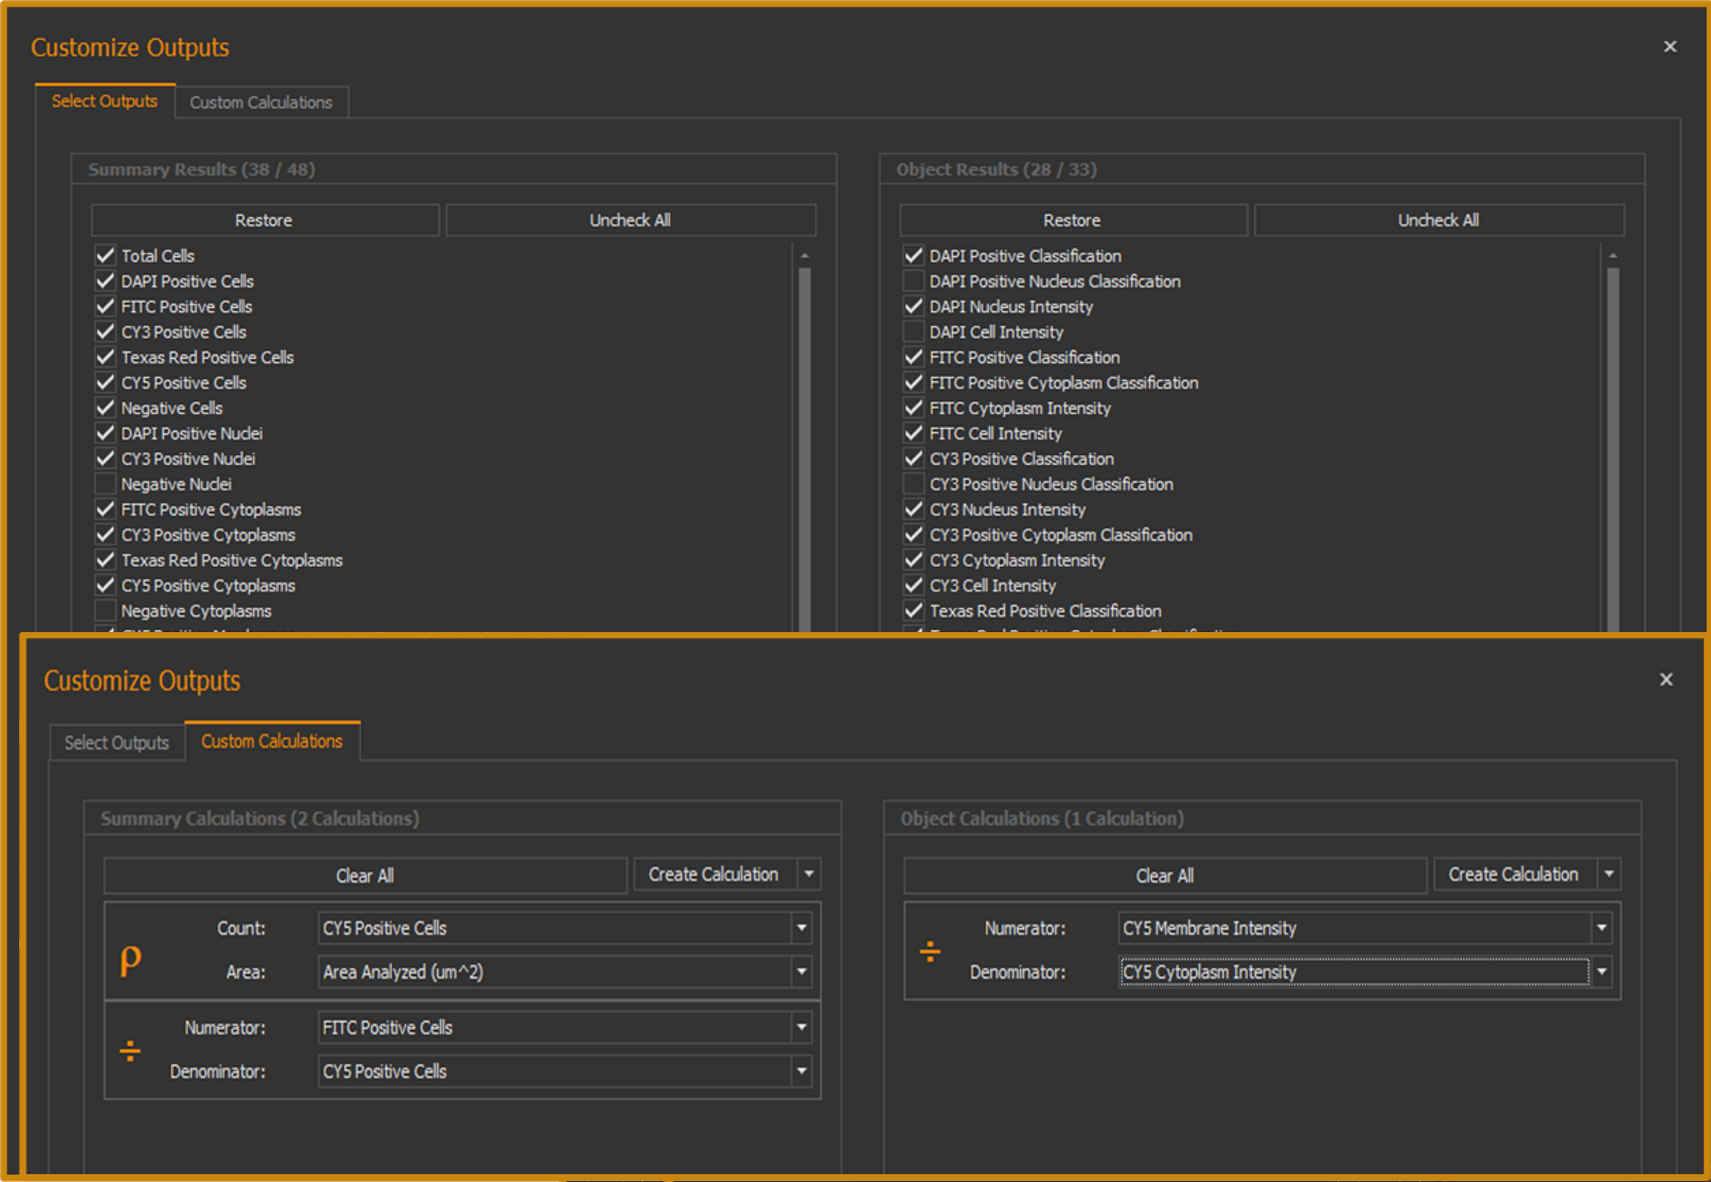Check the DAPI Cell Intensity box

(913, 332)
